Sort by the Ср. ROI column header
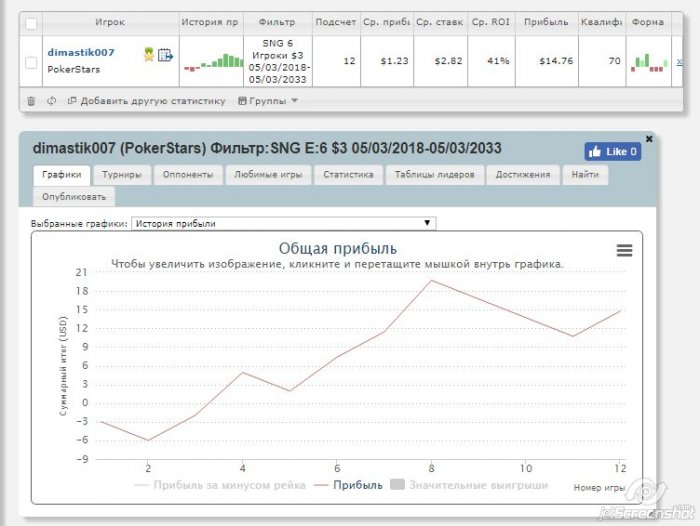The width and height of the screenshot is (700, 526). tap(491, 22)
